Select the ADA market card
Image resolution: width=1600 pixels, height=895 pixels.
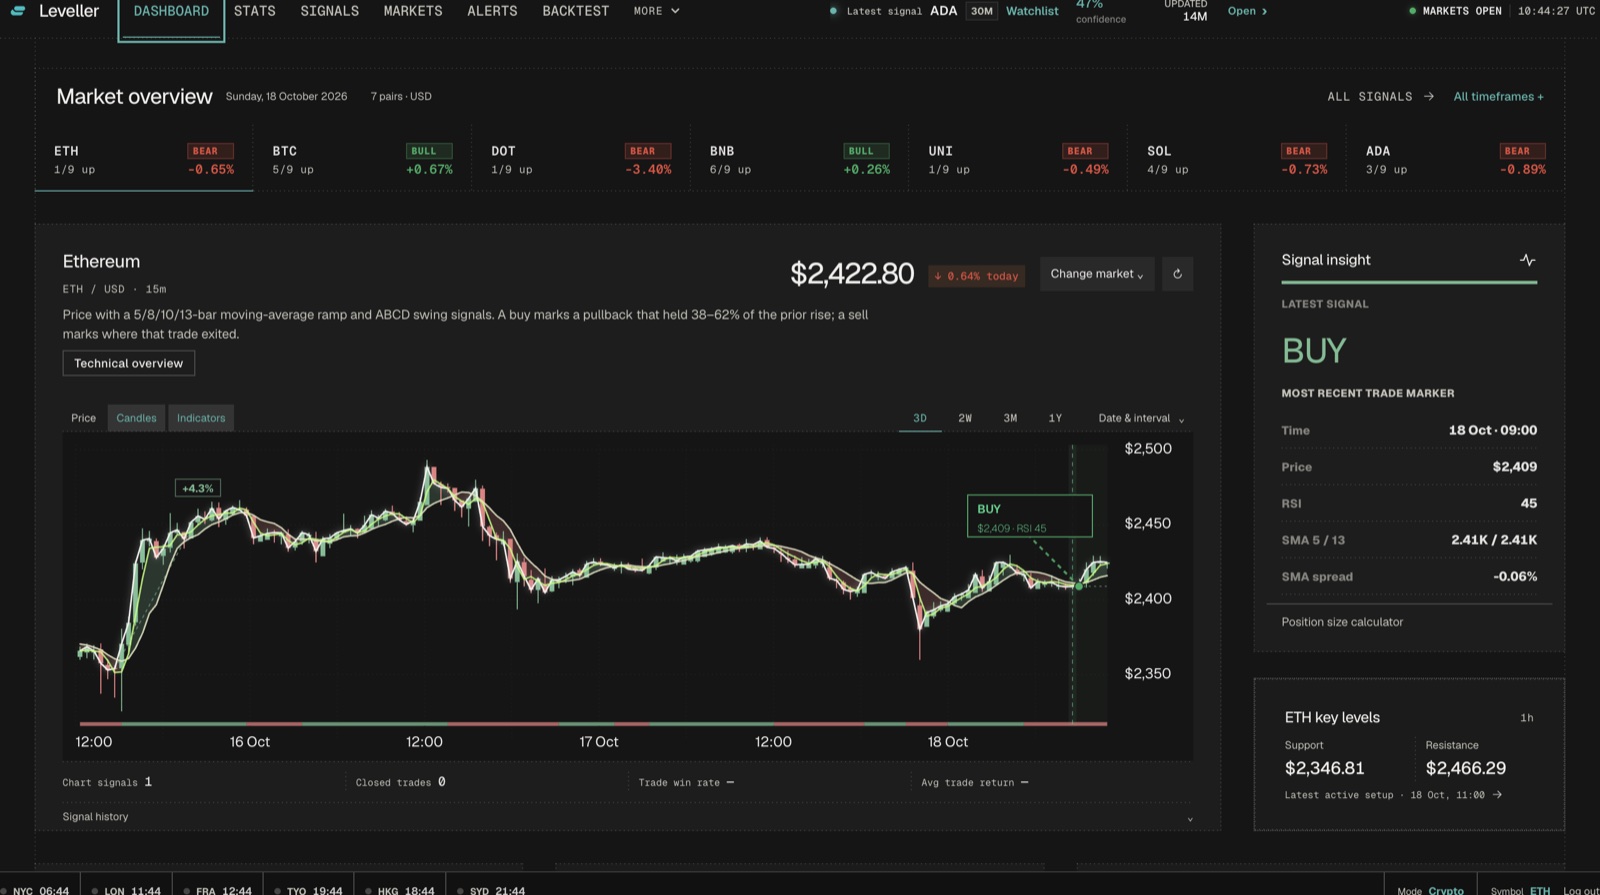point(1456,159)
